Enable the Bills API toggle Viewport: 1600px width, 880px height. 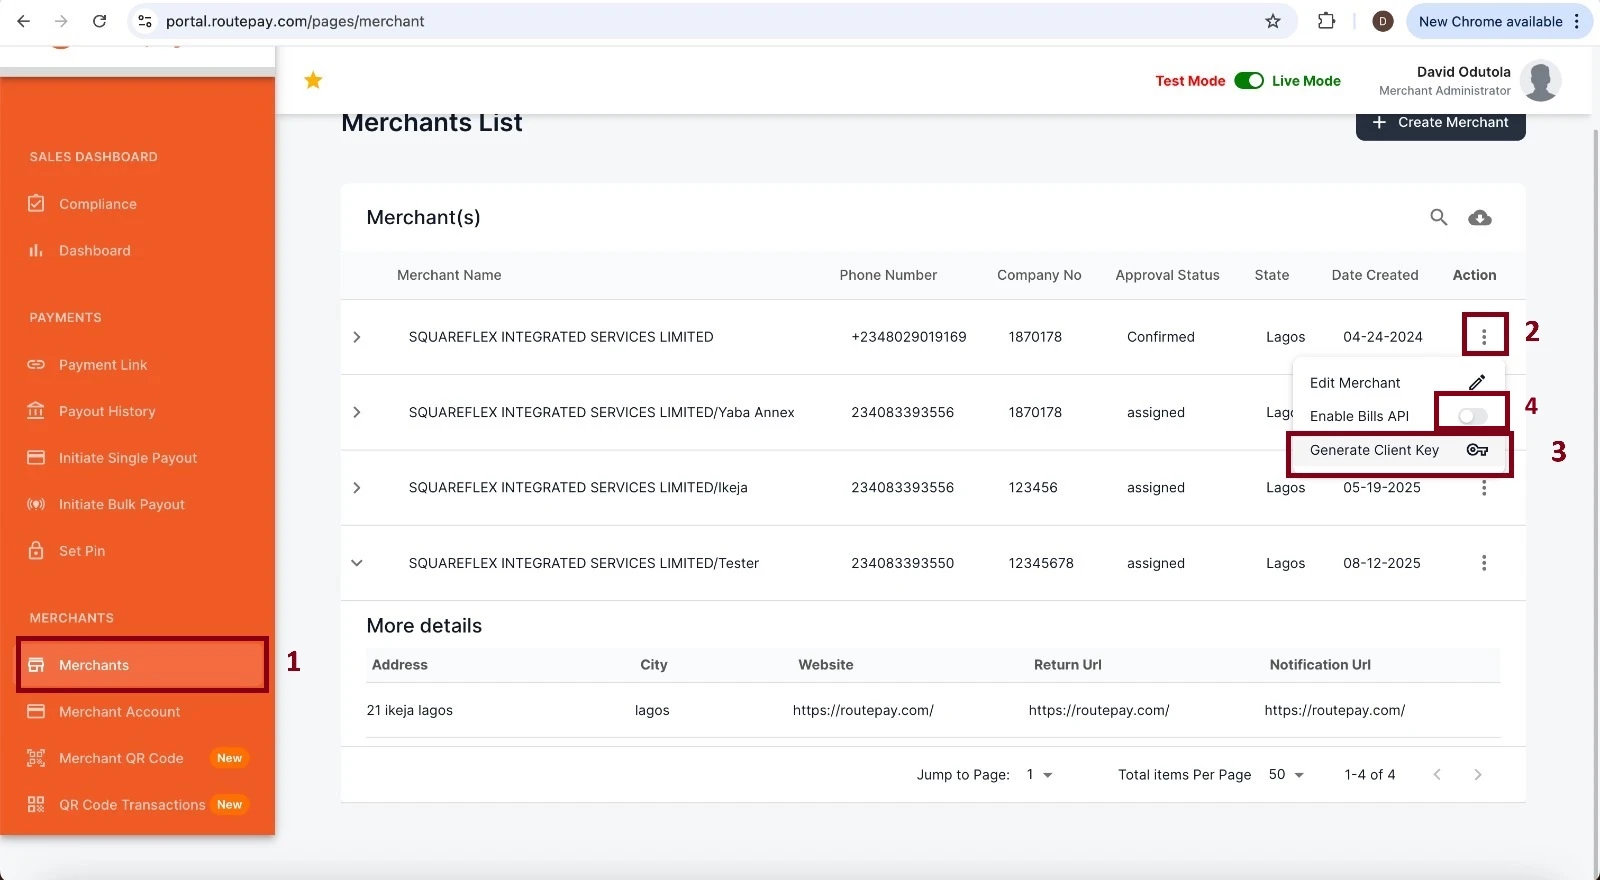[x=1472, y=416]
